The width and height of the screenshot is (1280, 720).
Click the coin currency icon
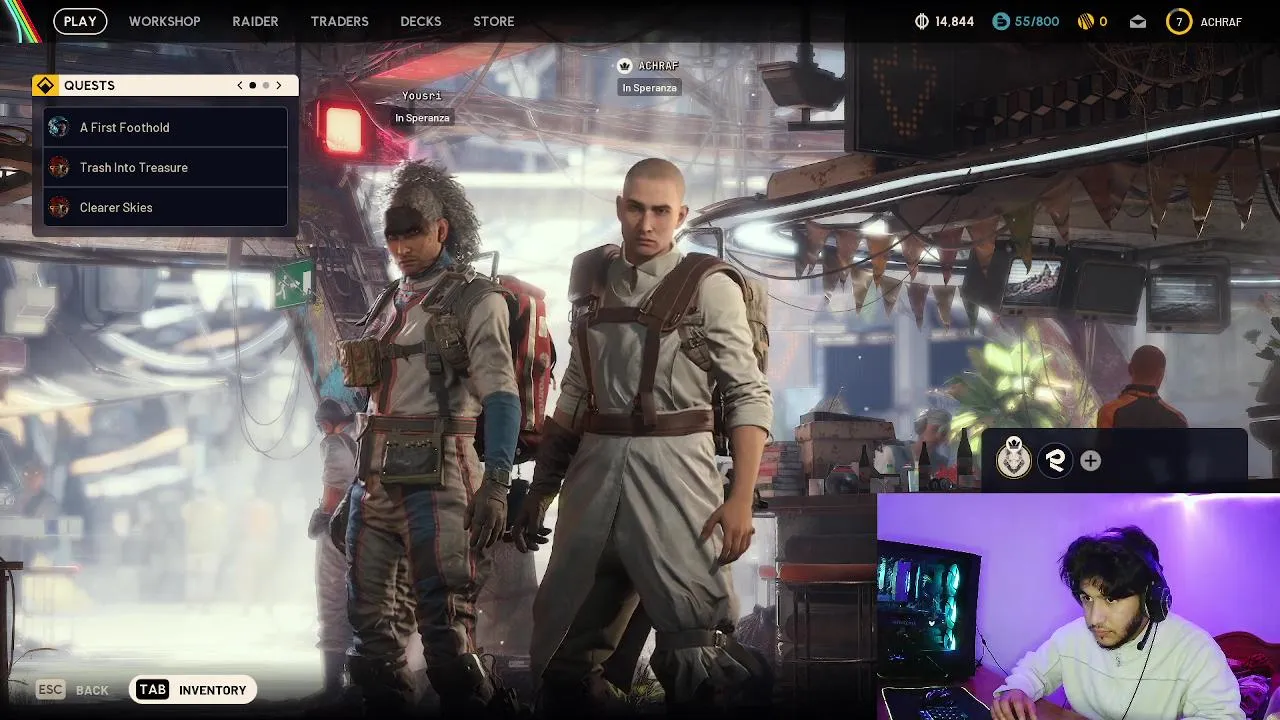pyautogui.click(x=922, y=21)
